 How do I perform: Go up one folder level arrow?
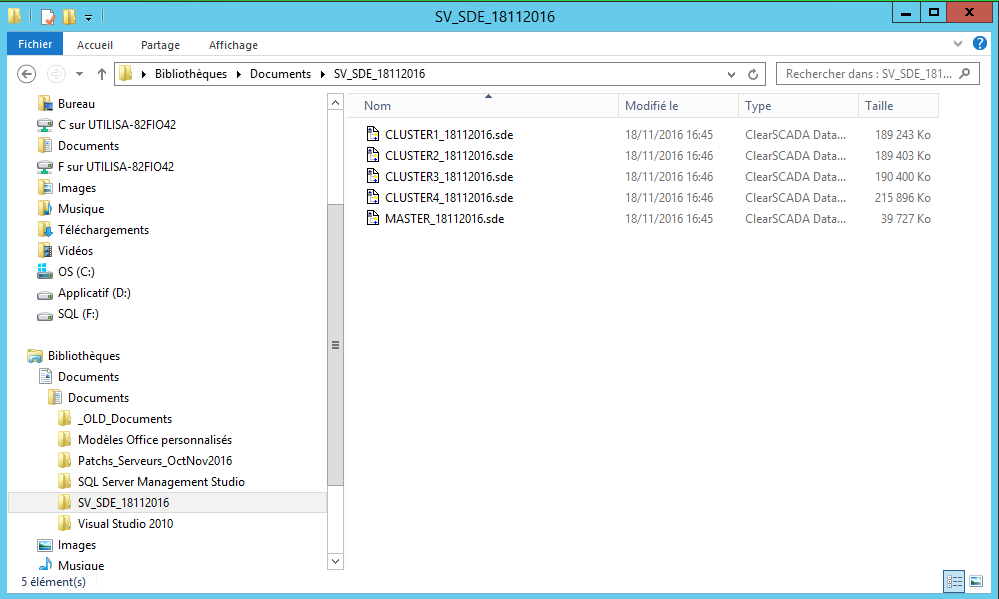(x=102, y=74)
